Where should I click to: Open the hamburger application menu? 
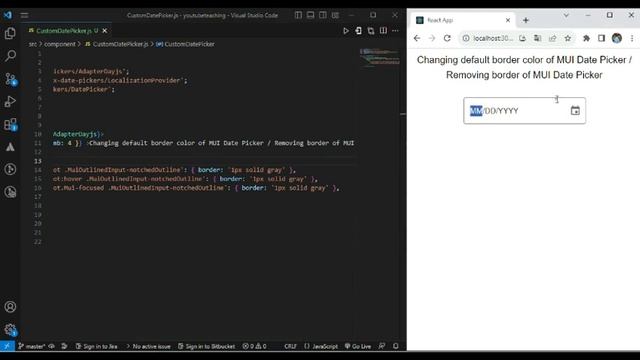pos(24,15)
